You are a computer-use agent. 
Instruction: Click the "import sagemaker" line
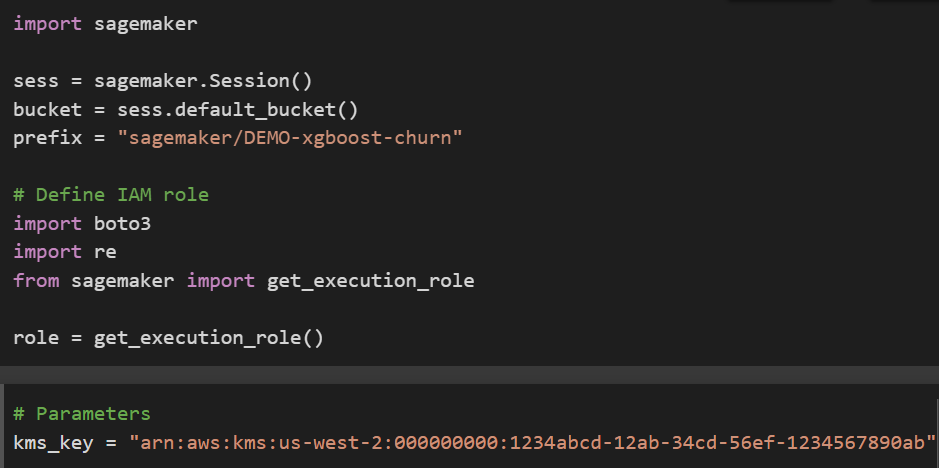[105, 24]
